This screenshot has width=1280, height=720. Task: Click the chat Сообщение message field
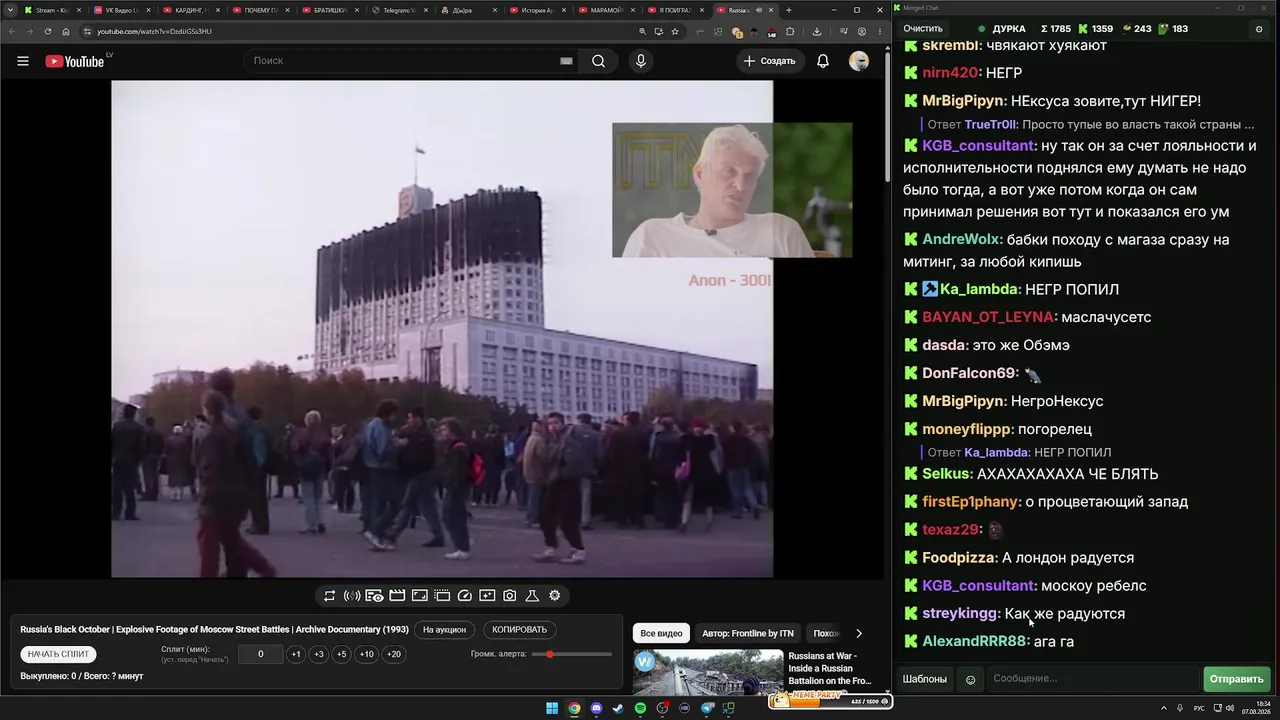point(1091,679)
